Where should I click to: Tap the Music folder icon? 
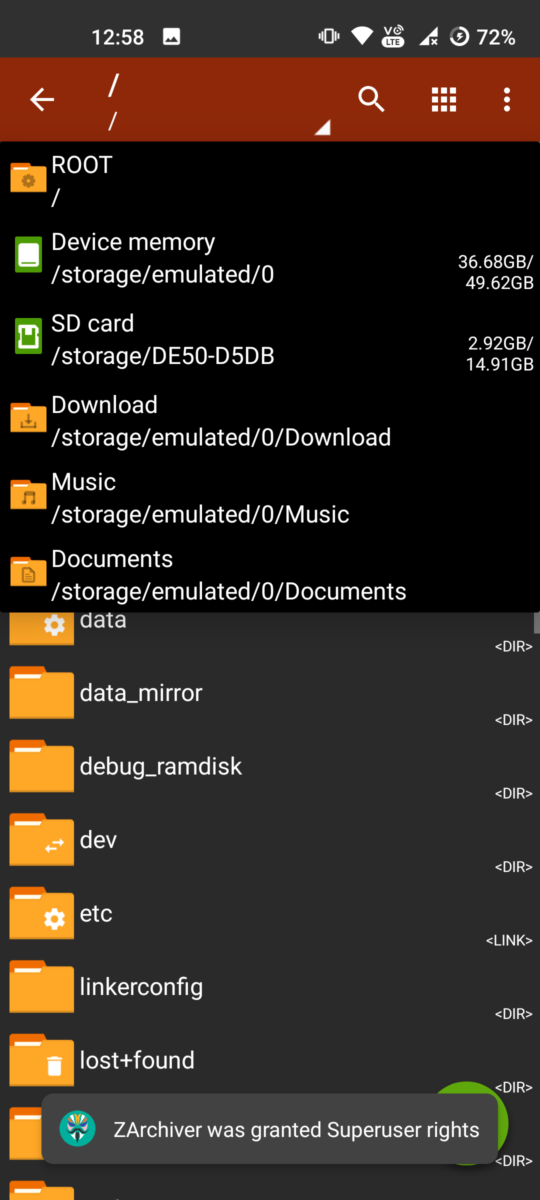[x=28, y=496]
